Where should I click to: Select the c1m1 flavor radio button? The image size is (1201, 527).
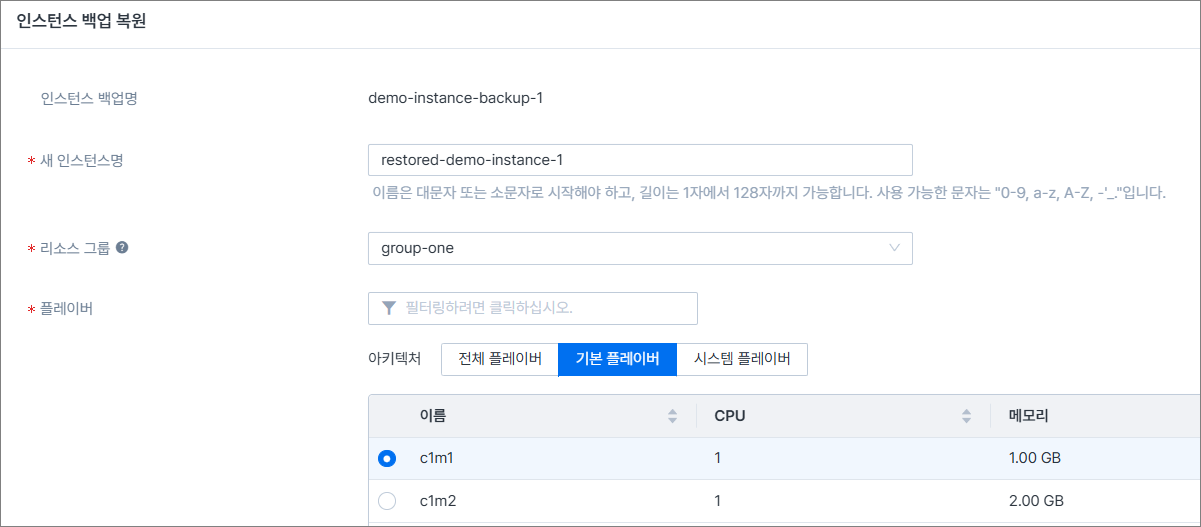[387, 458]
